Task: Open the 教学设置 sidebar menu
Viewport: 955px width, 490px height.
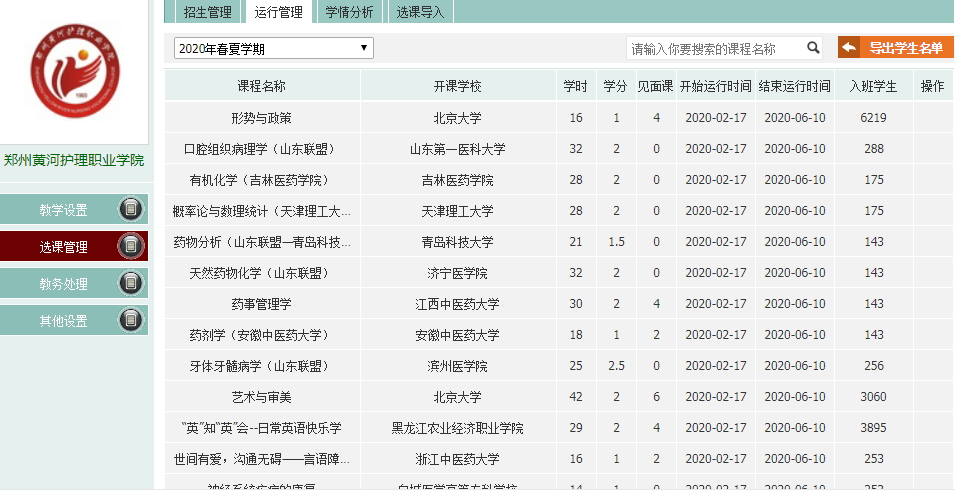Action: coord(63,210)
